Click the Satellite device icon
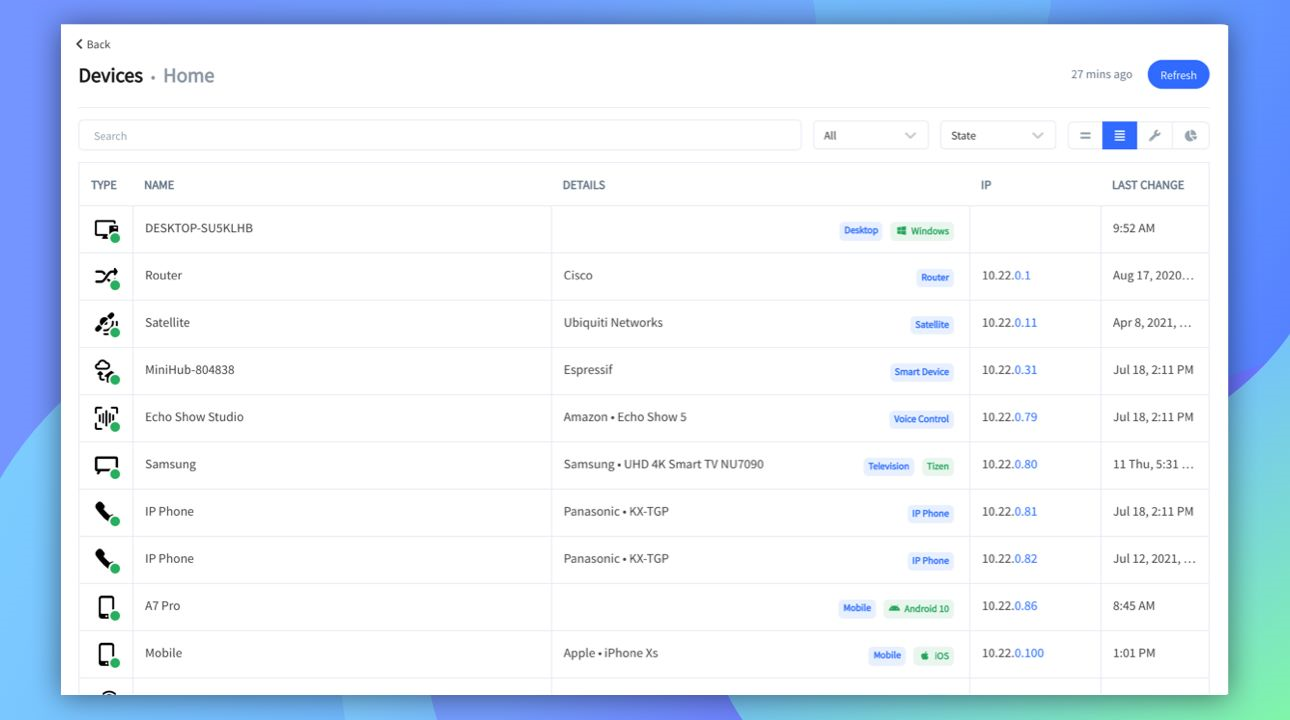This screenshot has width=1290, height=720. [105, 322]
